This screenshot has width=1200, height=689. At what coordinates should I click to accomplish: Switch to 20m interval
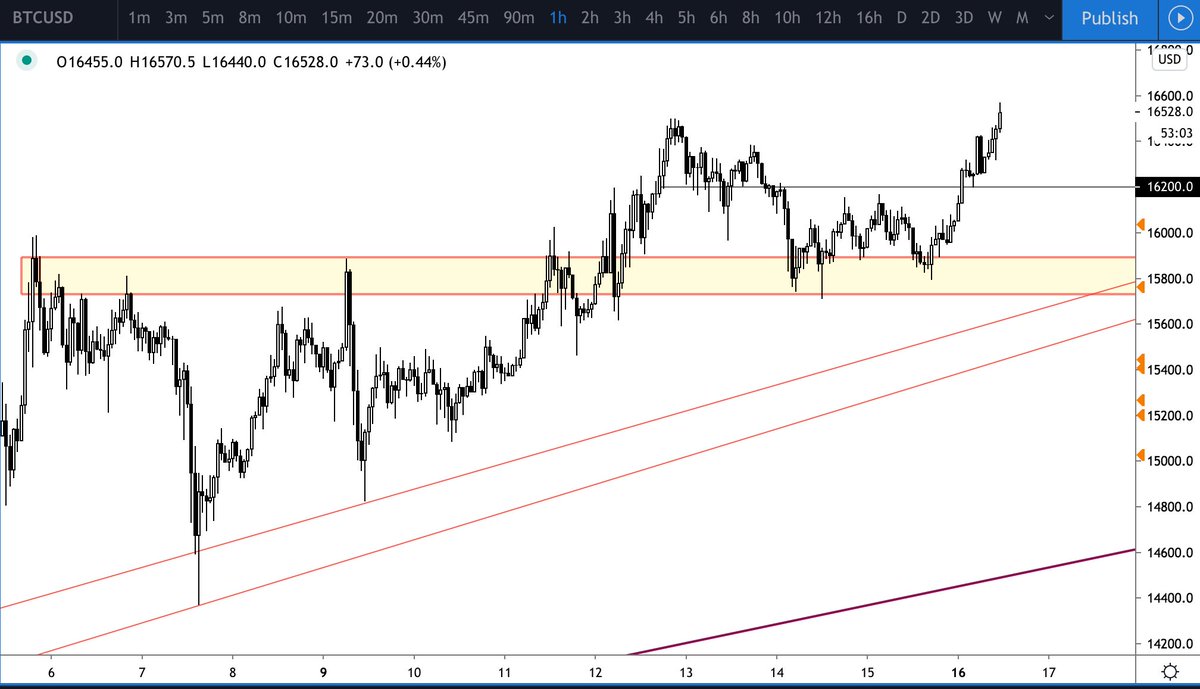click(x=382, y=18)
